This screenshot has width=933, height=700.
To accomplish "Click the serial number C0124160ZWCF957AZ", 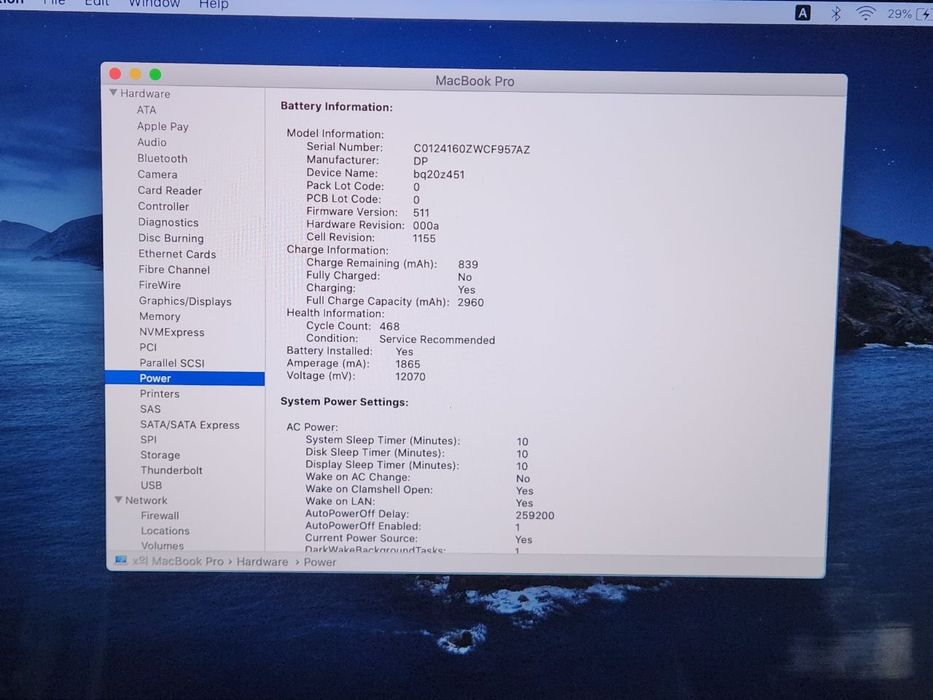I will coord(471,149).
